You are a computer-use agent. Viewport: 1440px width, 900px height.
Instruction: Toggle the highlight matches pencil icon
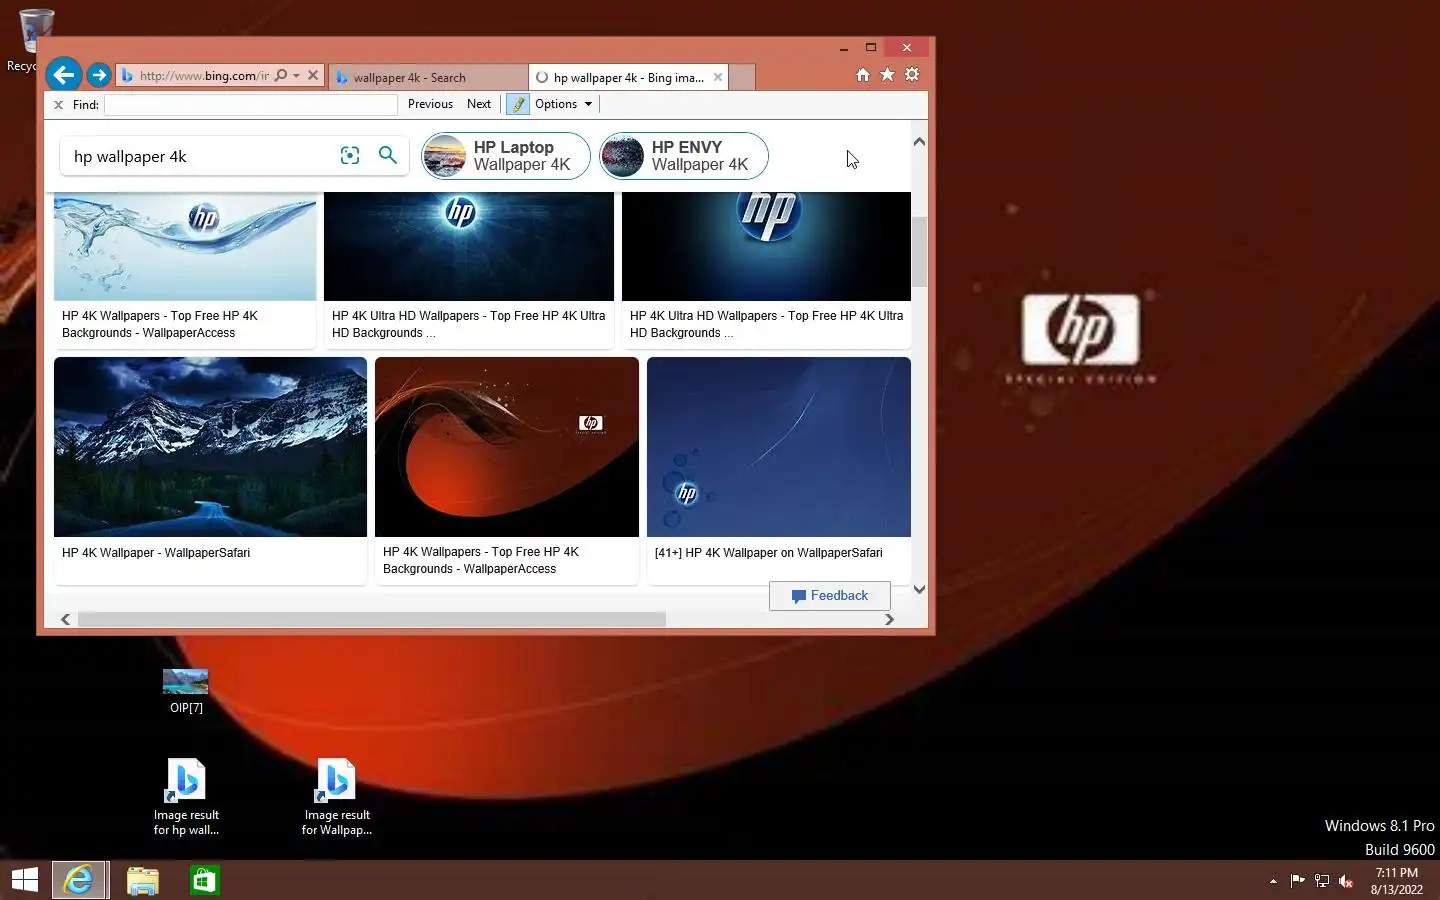518,104
